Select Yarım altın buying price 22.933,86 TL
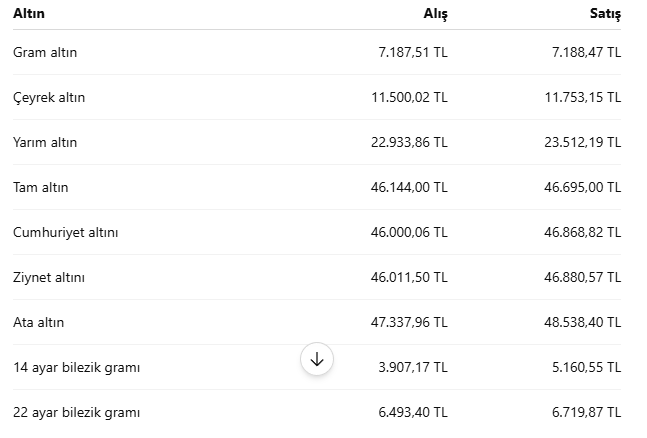The image size is (647, 438). click(x=409, y=142)
